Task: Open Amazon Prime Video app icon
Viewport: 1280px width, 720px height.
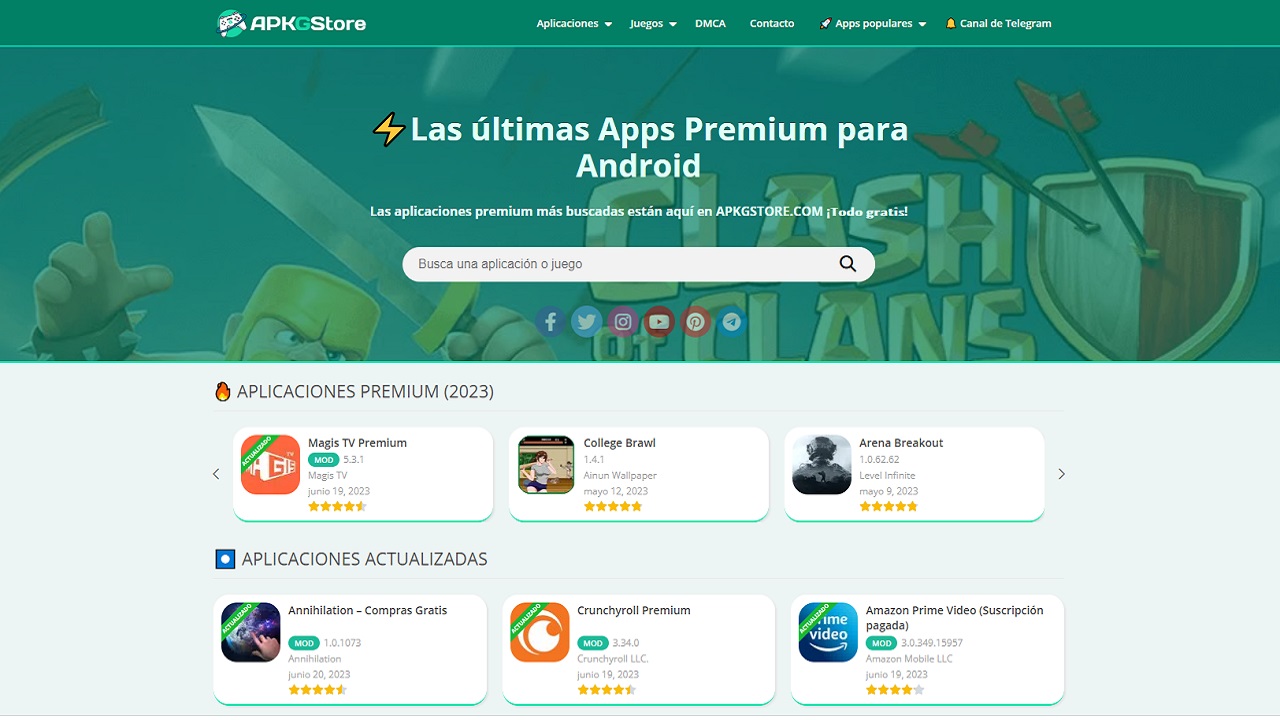Action: click(x=828, y=632)
